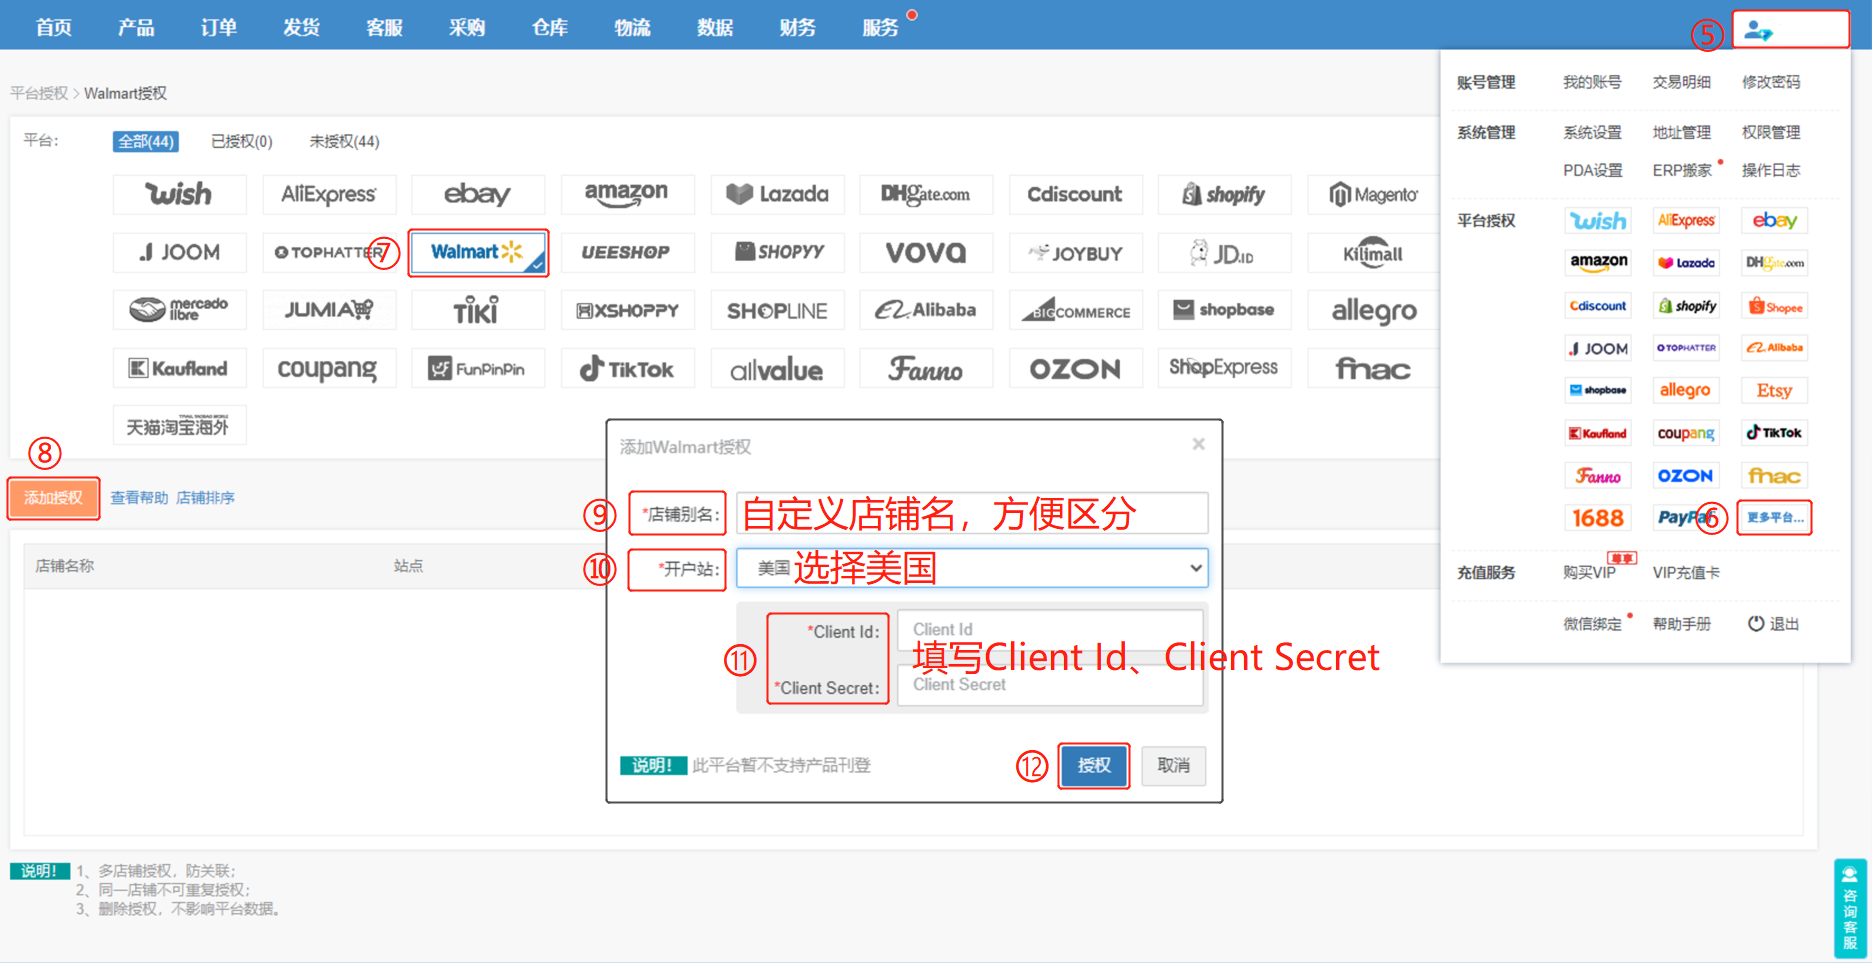Click the OZON platform icon

tap(1075, 368)
